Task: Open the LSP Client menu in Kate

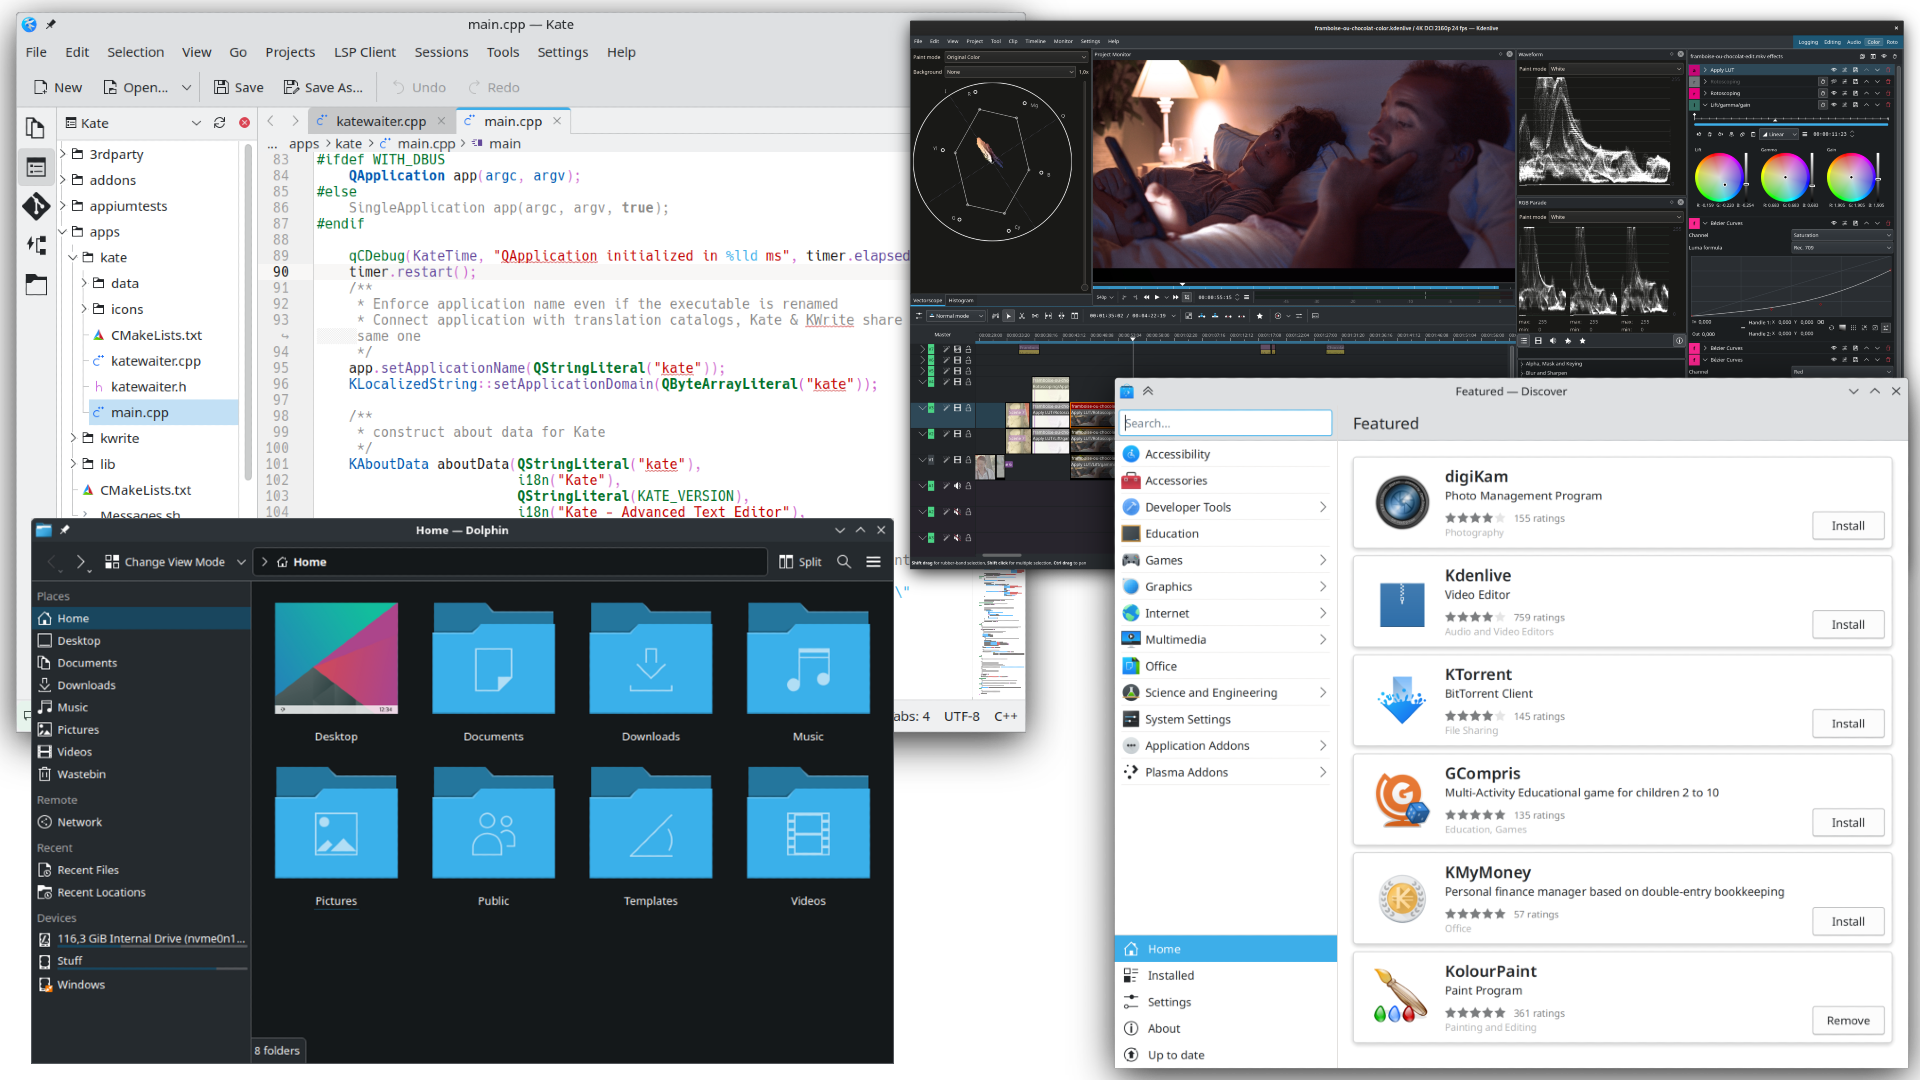Action: pyautogui.click(x=364, y=52)
